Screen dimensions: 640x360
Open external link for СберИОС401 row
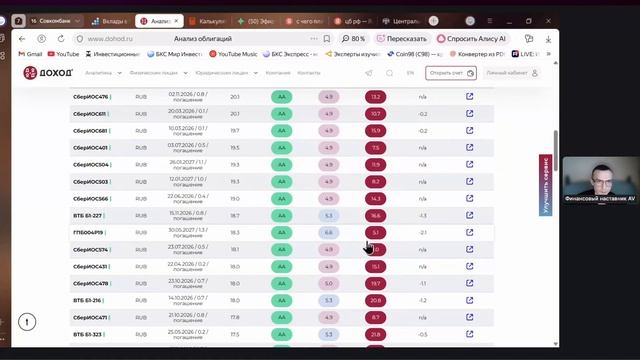[469, 147]
